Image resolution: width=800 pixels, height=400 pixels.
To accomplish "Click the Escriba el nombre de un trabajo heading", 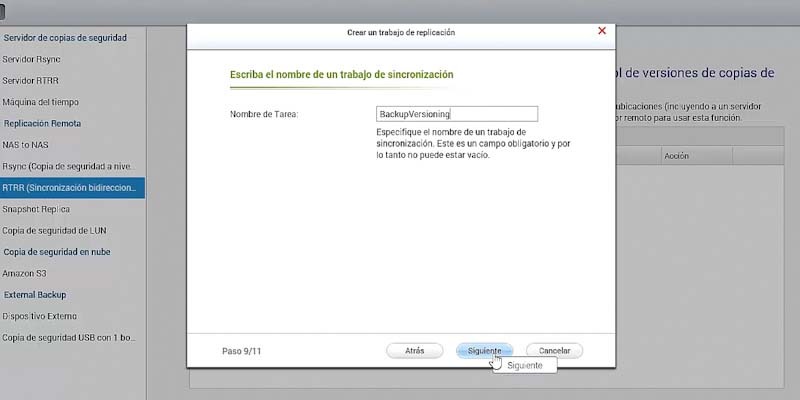I will tap(341, 74).
